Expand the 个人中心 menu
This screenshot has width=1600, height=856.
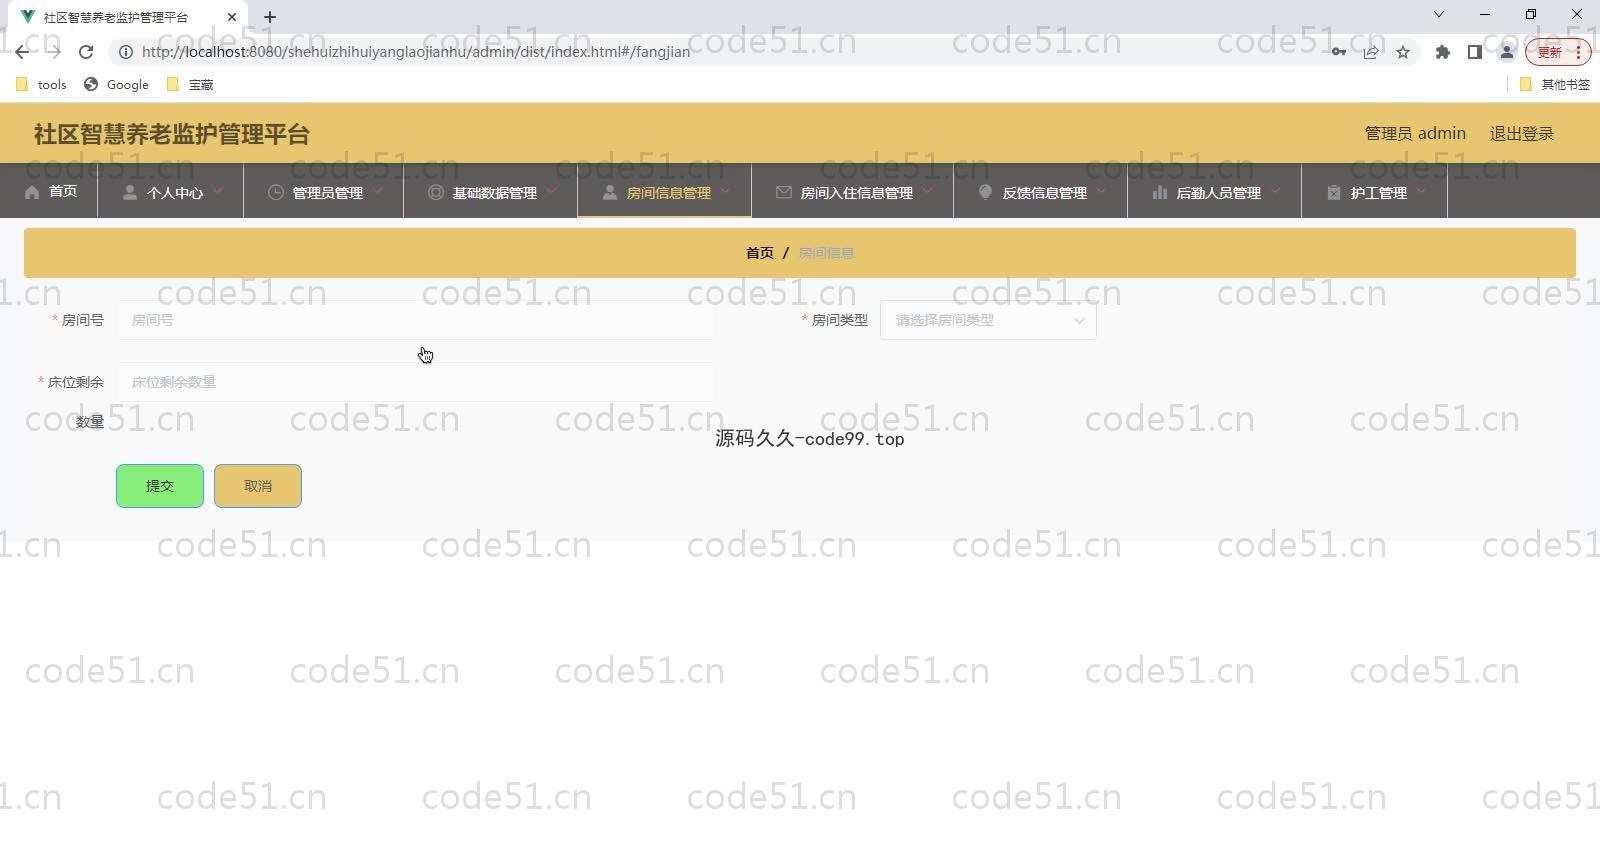pyautogui.click(x=173, y=193)
